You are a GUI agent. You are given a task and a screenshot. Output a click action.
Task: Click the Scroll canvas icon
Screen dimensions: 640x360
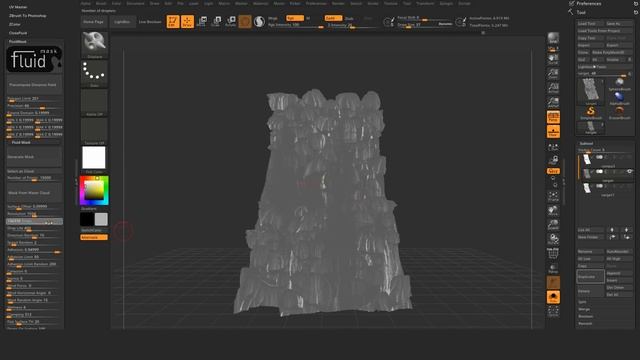pos(553,60)
